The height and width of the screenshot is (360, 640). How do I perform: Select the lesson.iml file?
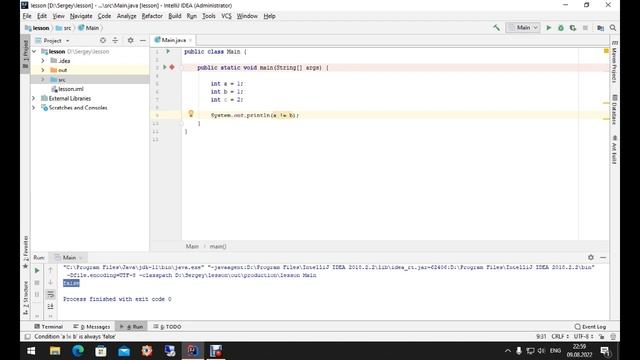click(67, 89)
